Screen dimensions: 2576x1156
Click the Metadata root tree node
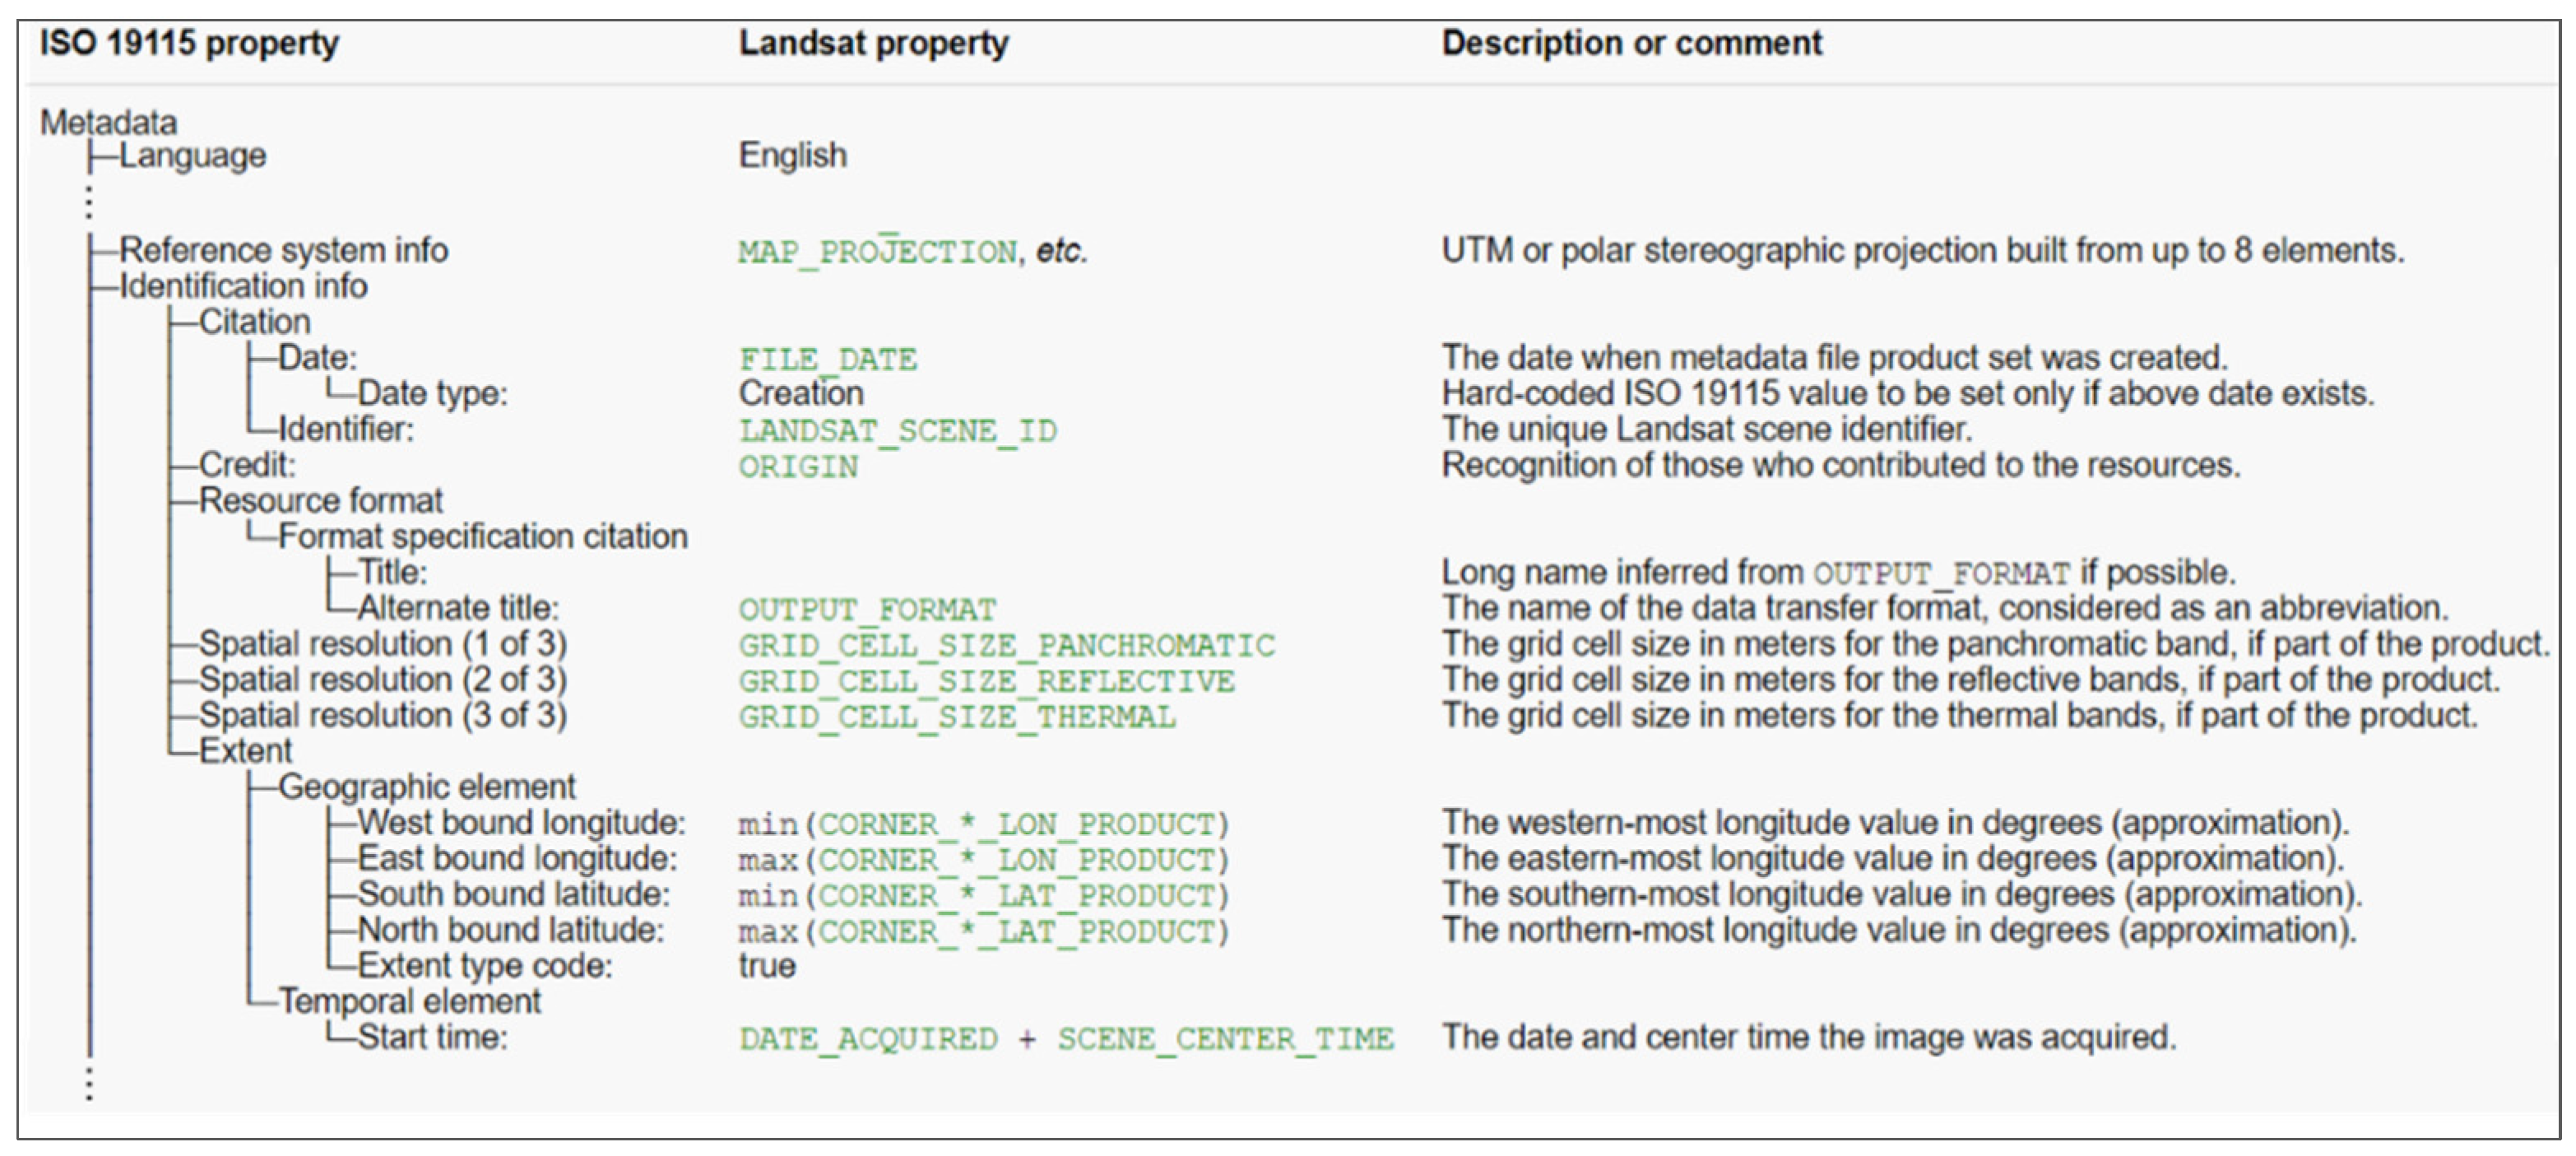click(108, 123)
